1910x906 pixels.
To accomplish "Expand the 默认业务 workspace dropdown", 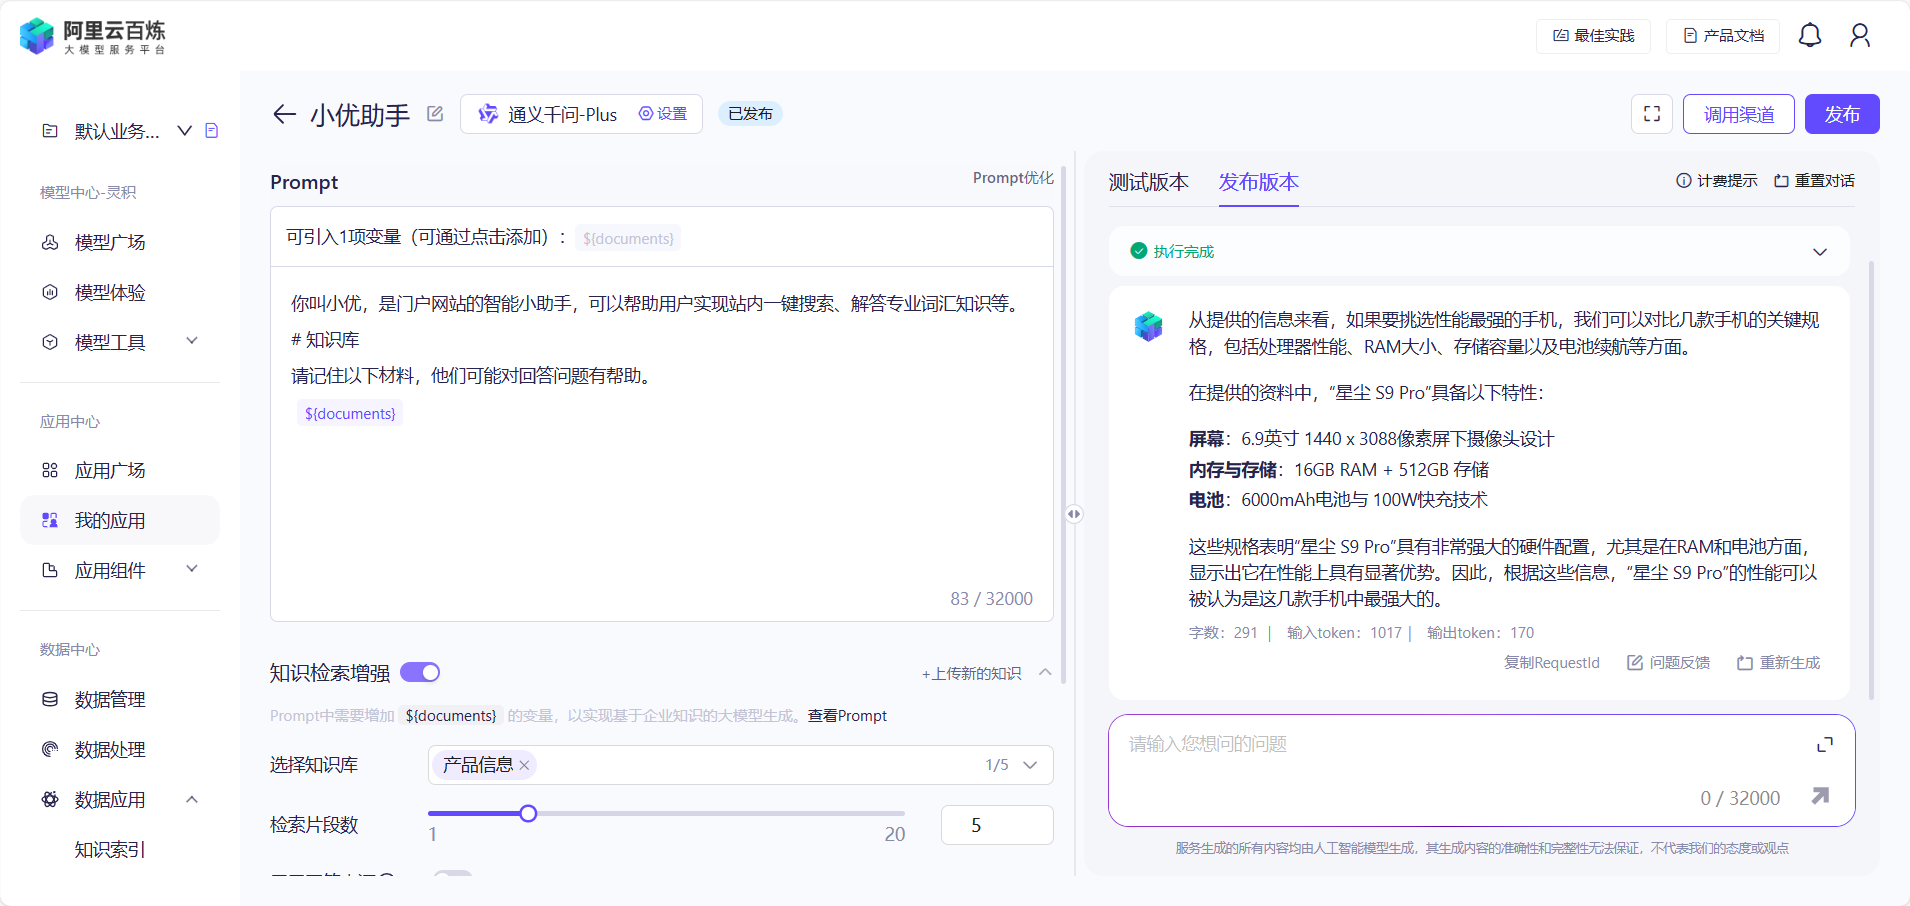I will click(x=185, y=131).
